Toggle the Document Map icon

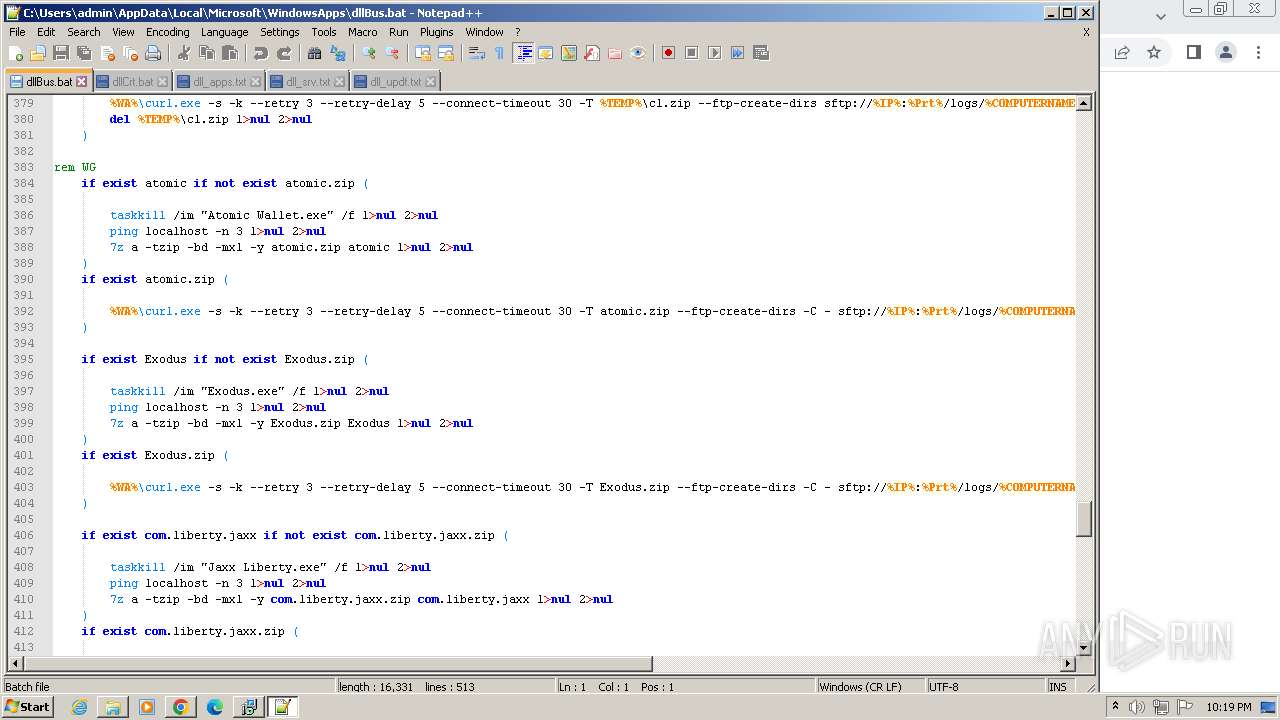coord(569,53)
